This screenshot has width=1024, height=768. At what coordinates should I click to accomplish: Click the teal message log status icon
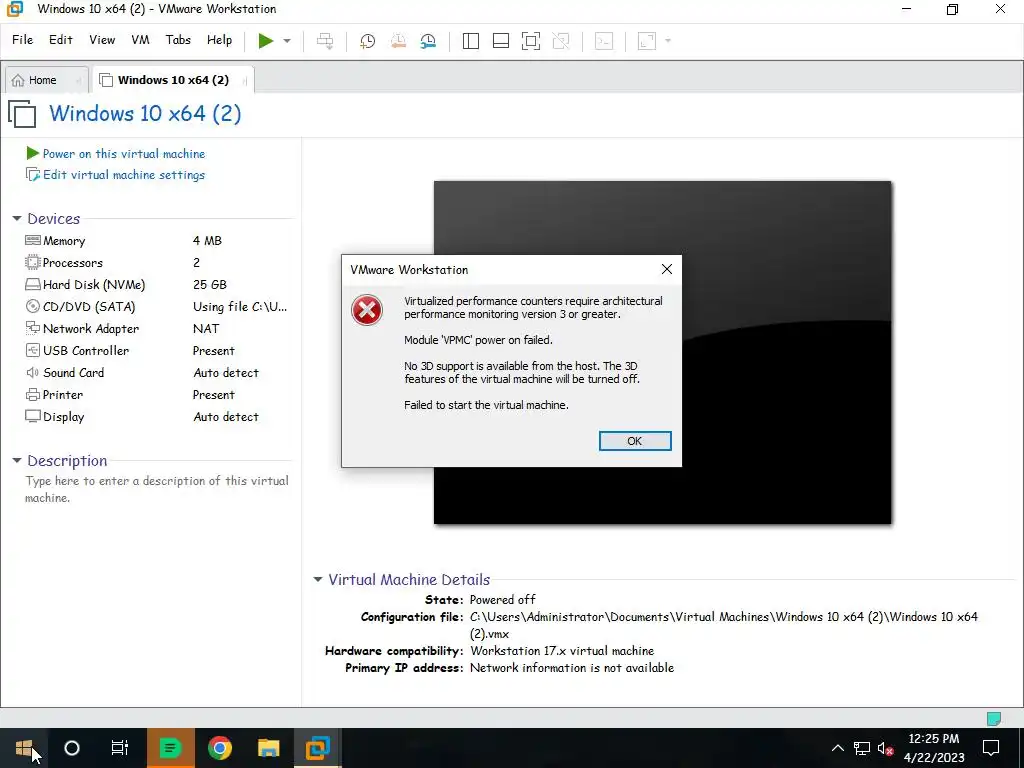[x=993, y=718]
